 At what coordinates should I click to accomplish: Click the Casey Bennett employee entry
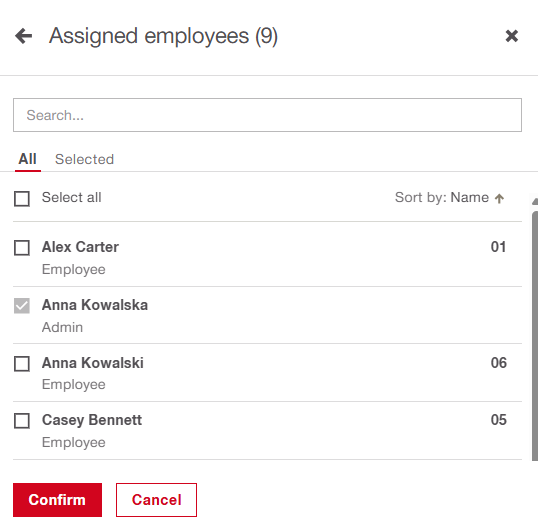click(267, 431)
